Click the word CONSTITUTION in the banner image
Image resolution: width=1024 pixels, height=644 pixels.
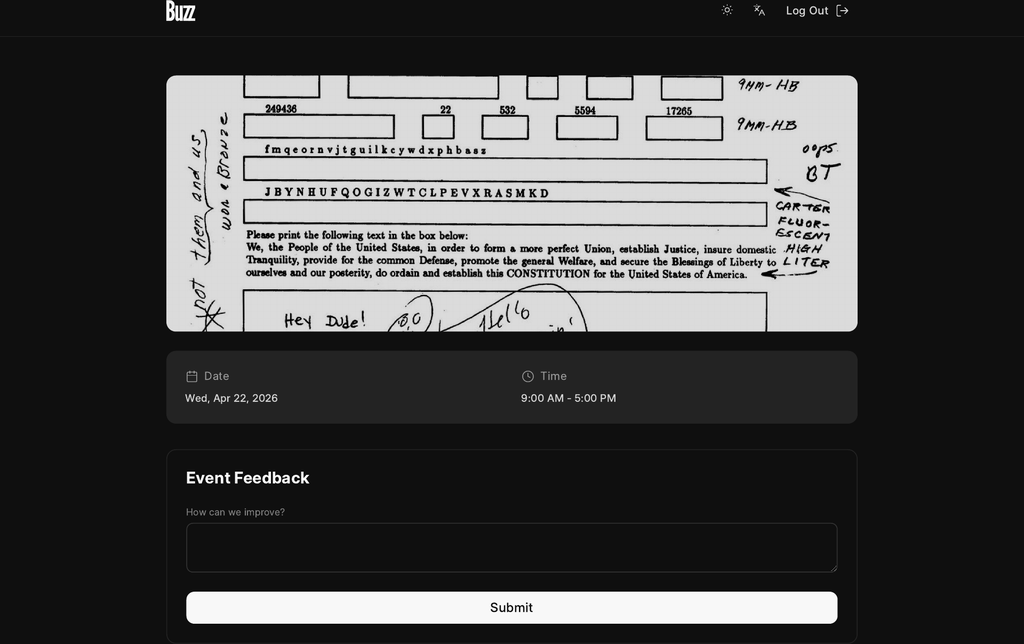click(x=548, y=274)
